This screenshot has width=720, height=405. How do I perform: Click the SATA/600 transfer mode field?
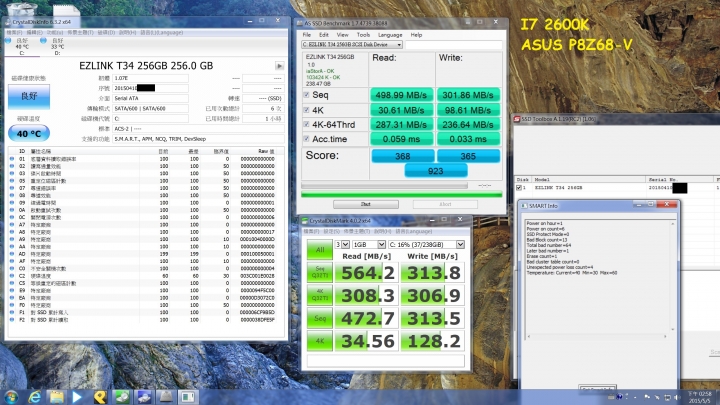point(151,108)
